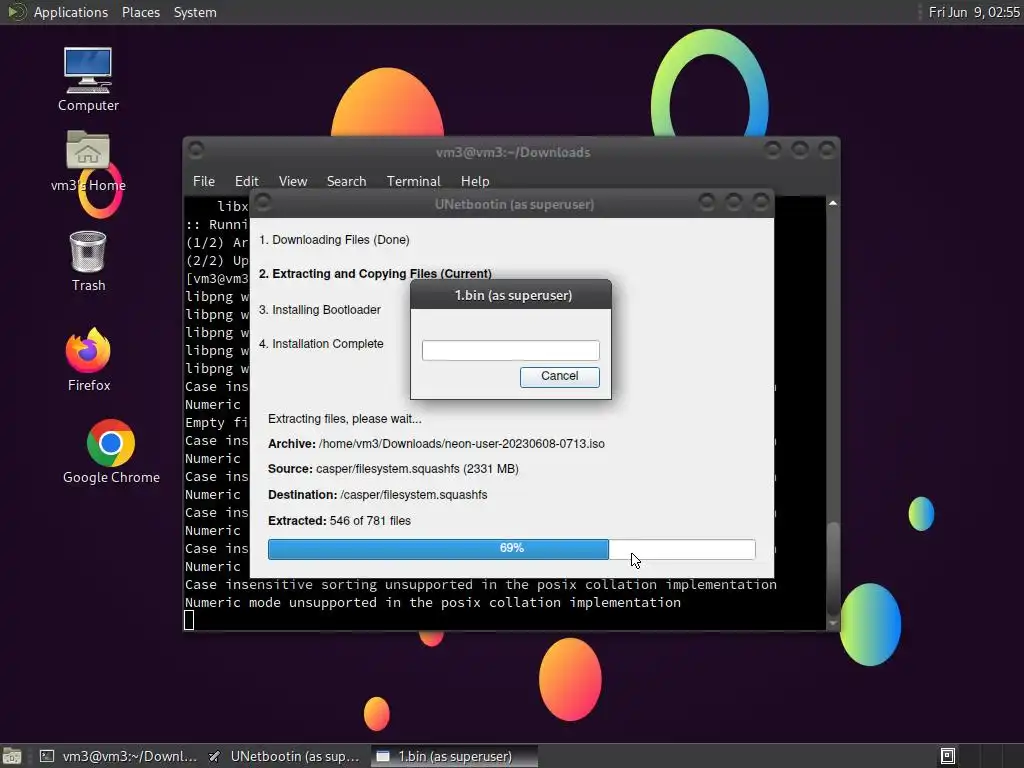Click the terminal cursor prompt line
Screen dimensions: 1024x768
tap(189, 620)
